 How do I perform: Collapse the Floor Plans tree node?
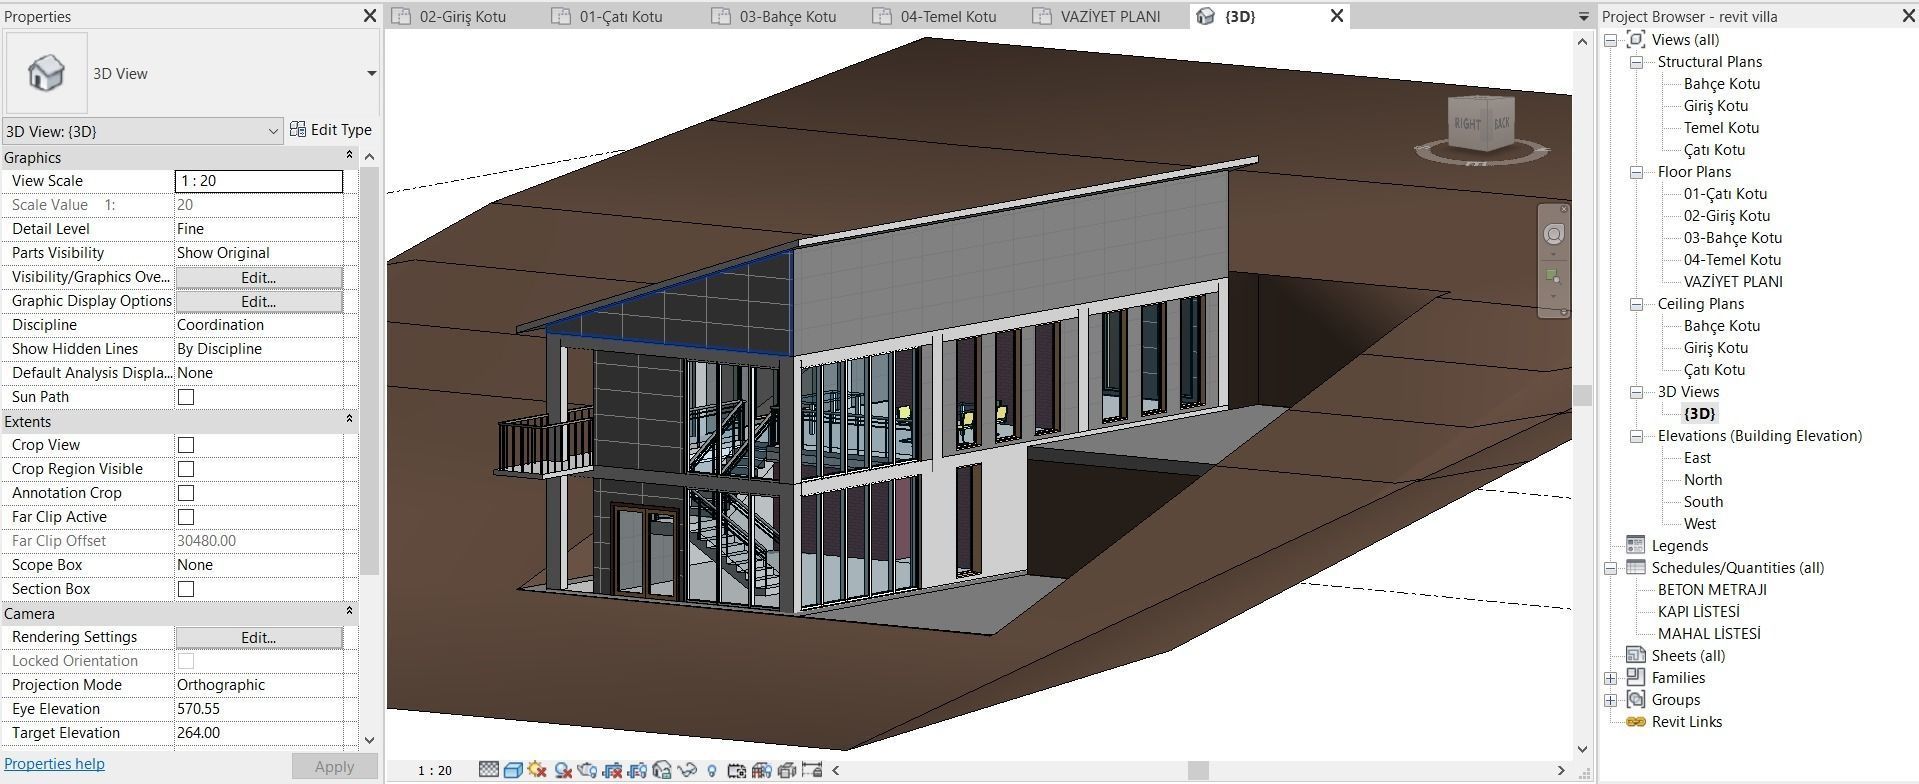click(1636, 172)
